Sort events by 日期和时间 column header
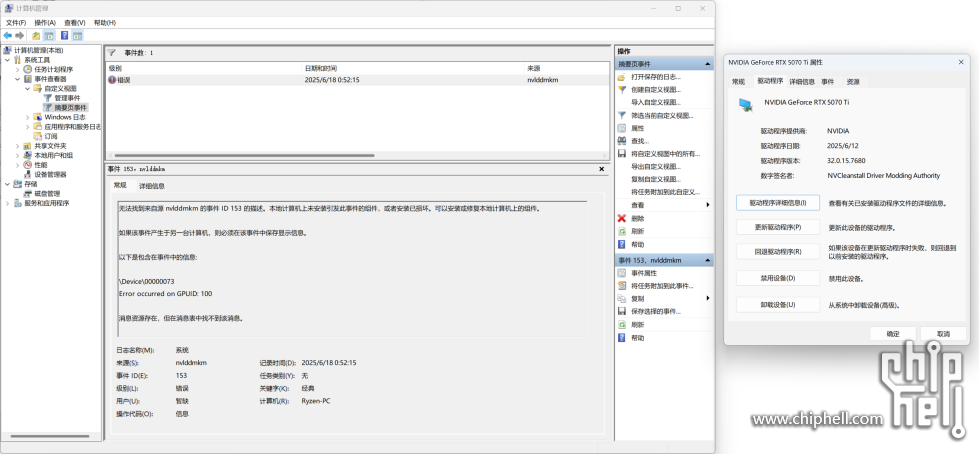The height and width of the screenshot is (454, 979). pos(413,67)
